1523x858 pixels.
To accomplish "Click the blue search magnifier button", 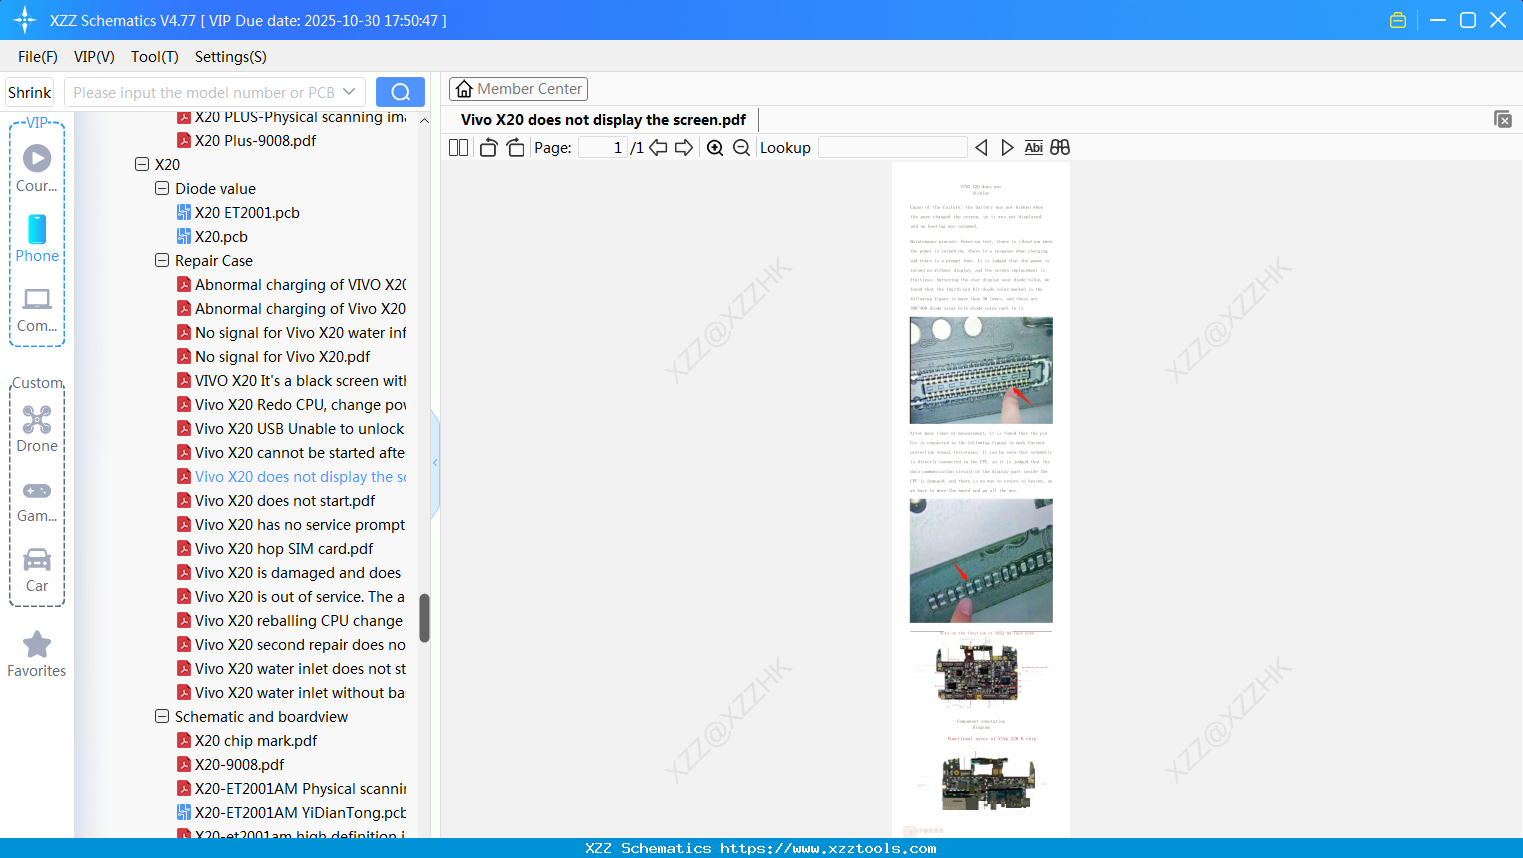I will coord(400,92).
